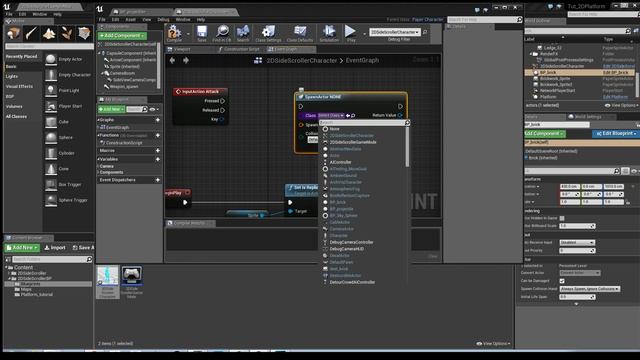640x360 pixels.
Task: Switch to the Construction Script tab
Action: [239, 49]
